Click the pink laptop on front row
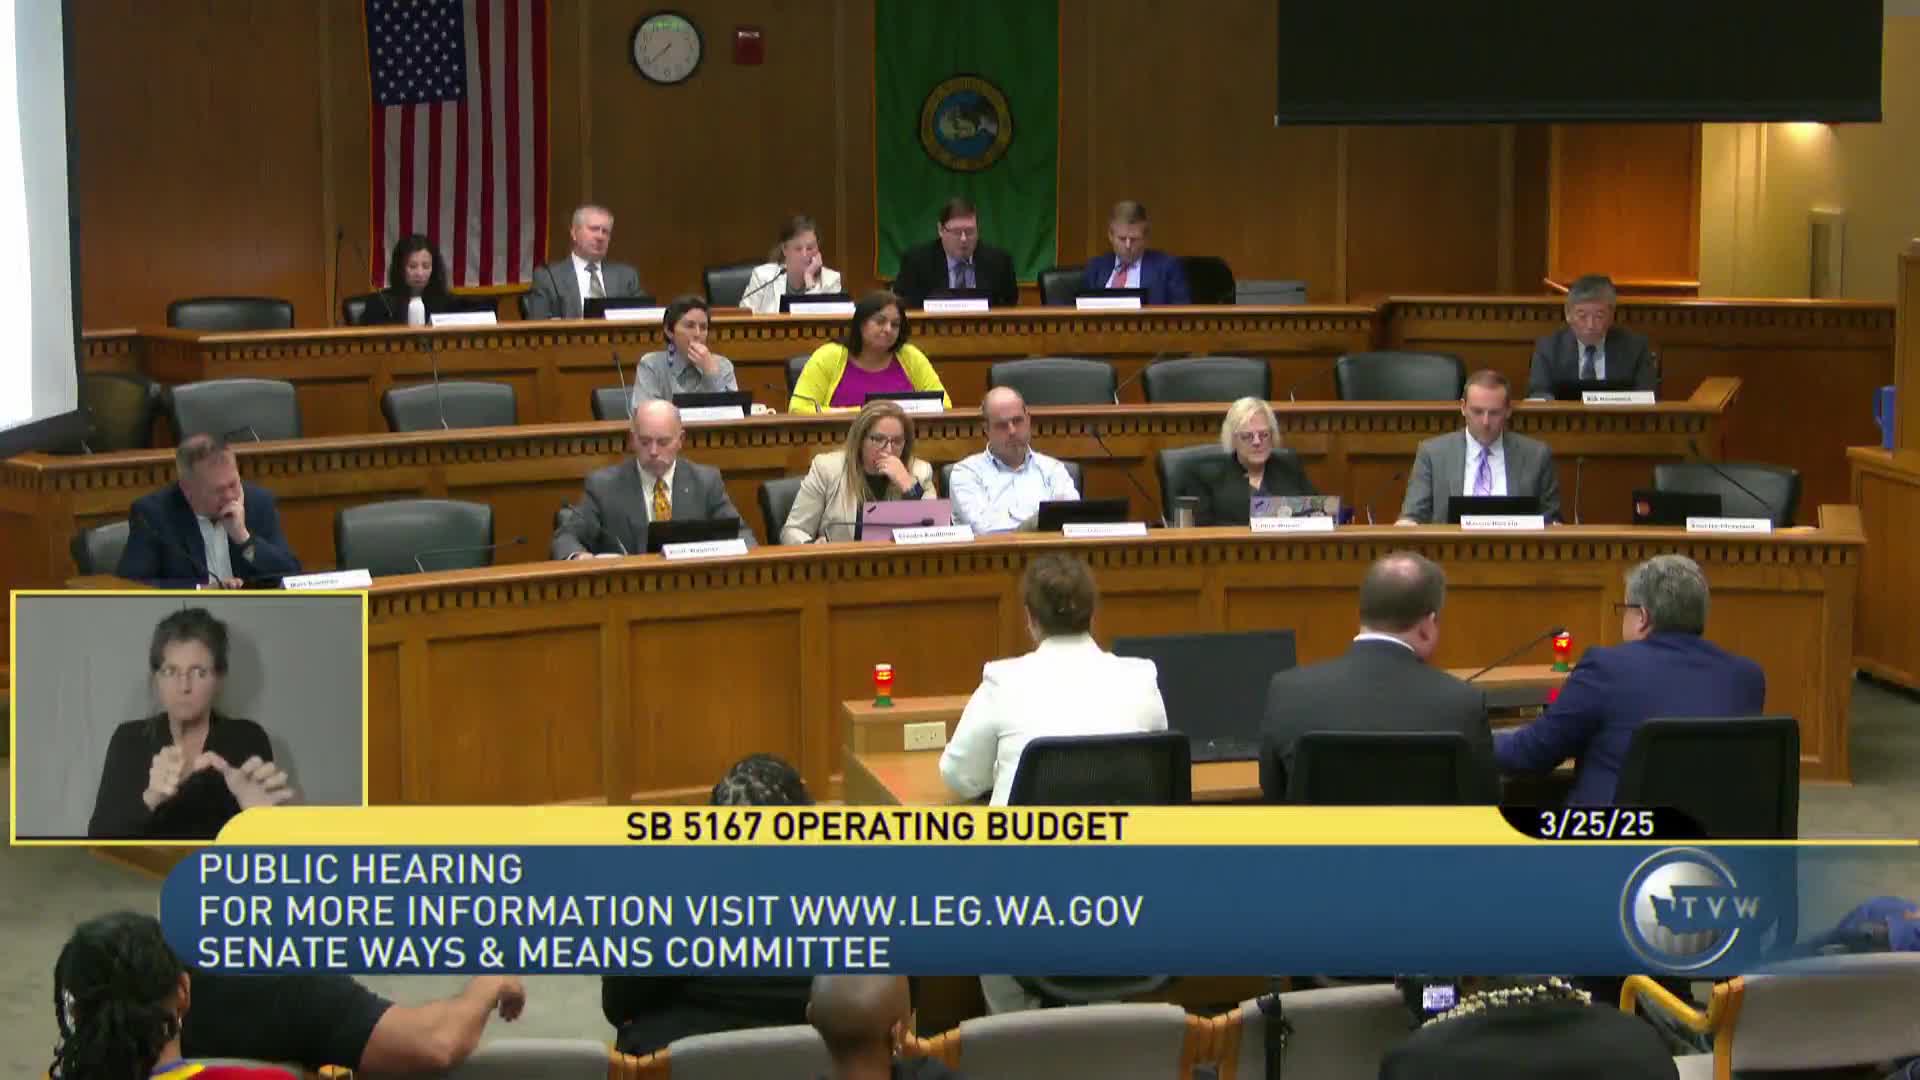Screen dimensions: 1920x1080 point(905,513)
